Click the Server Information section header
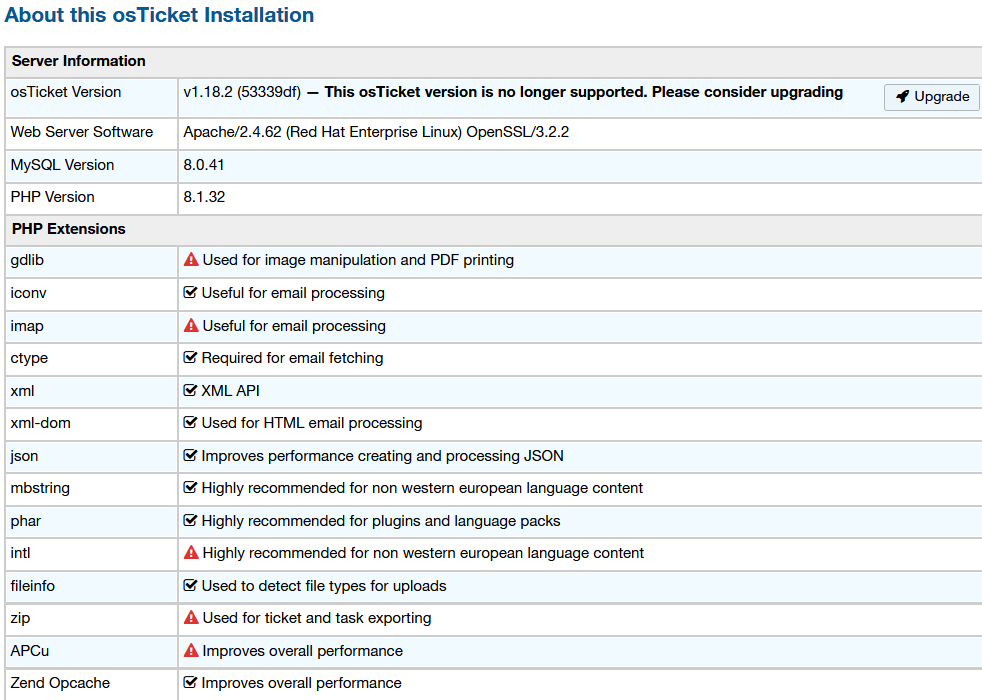Image resolution: width=982 pixels, height=700 pixels. (x=79, y=61)
